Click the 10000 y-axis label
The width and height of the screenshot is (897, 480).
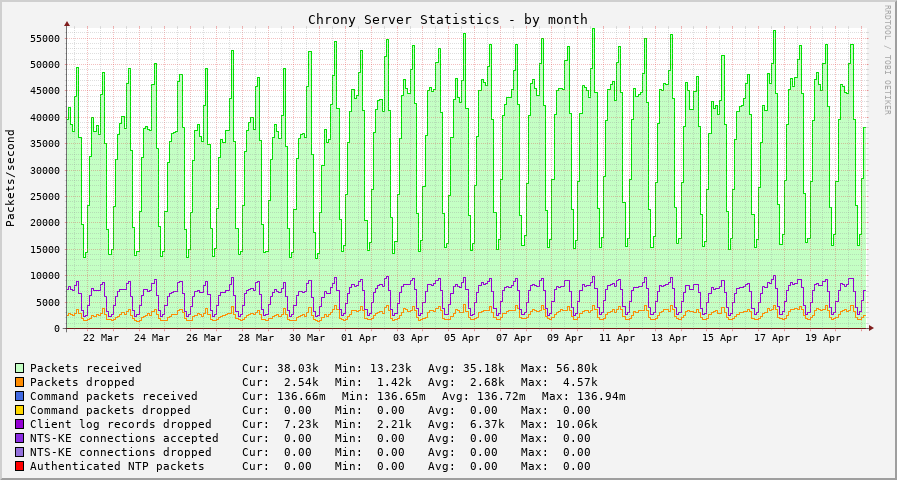[45, 276]
